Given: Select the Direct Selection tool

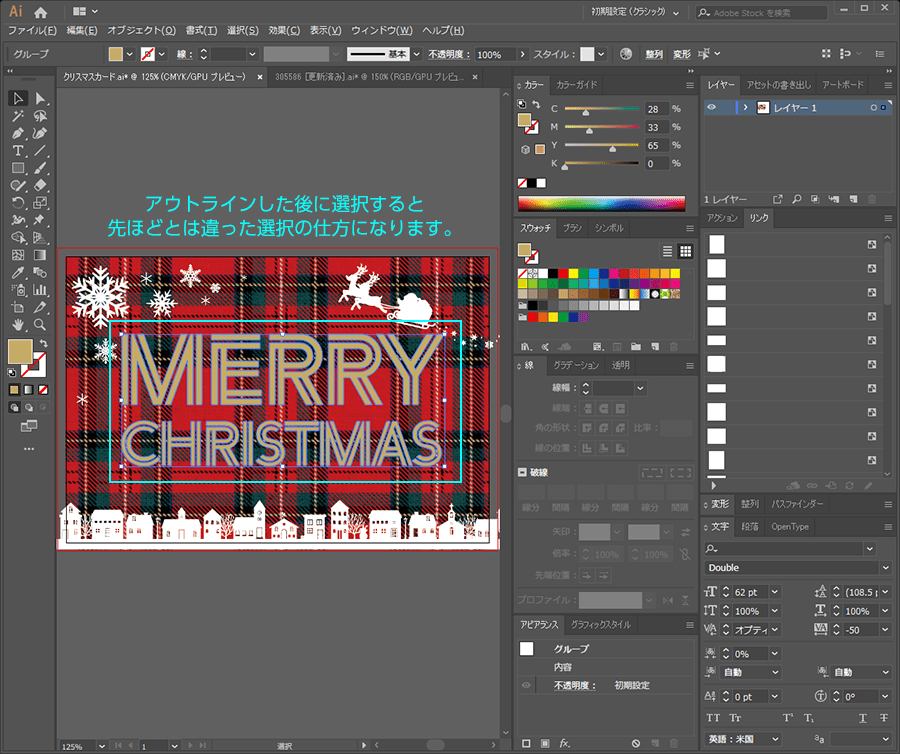Looking at the screenshot, I should (41, 98).
